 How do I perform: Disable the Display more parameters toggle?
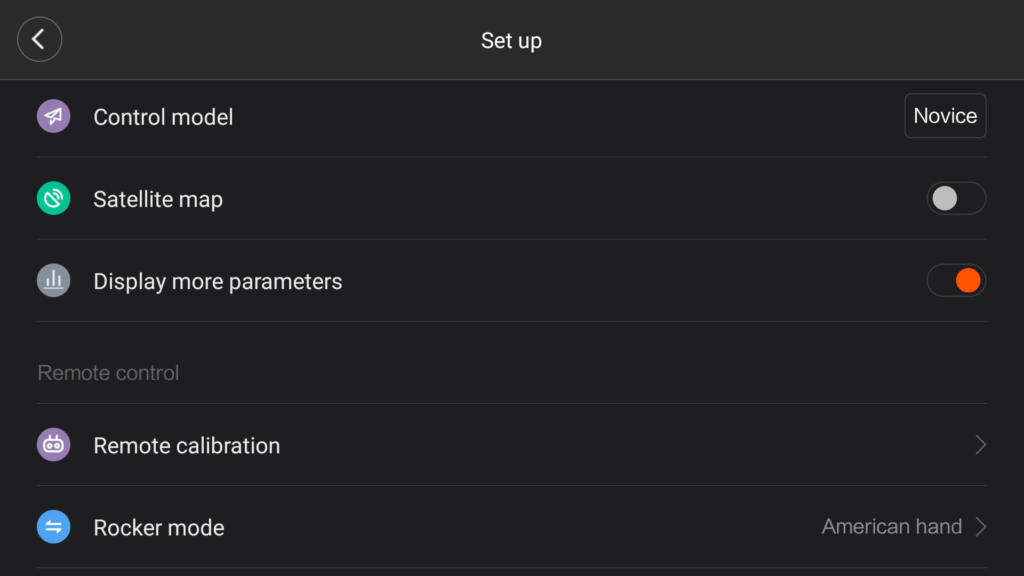pos(956,281)
